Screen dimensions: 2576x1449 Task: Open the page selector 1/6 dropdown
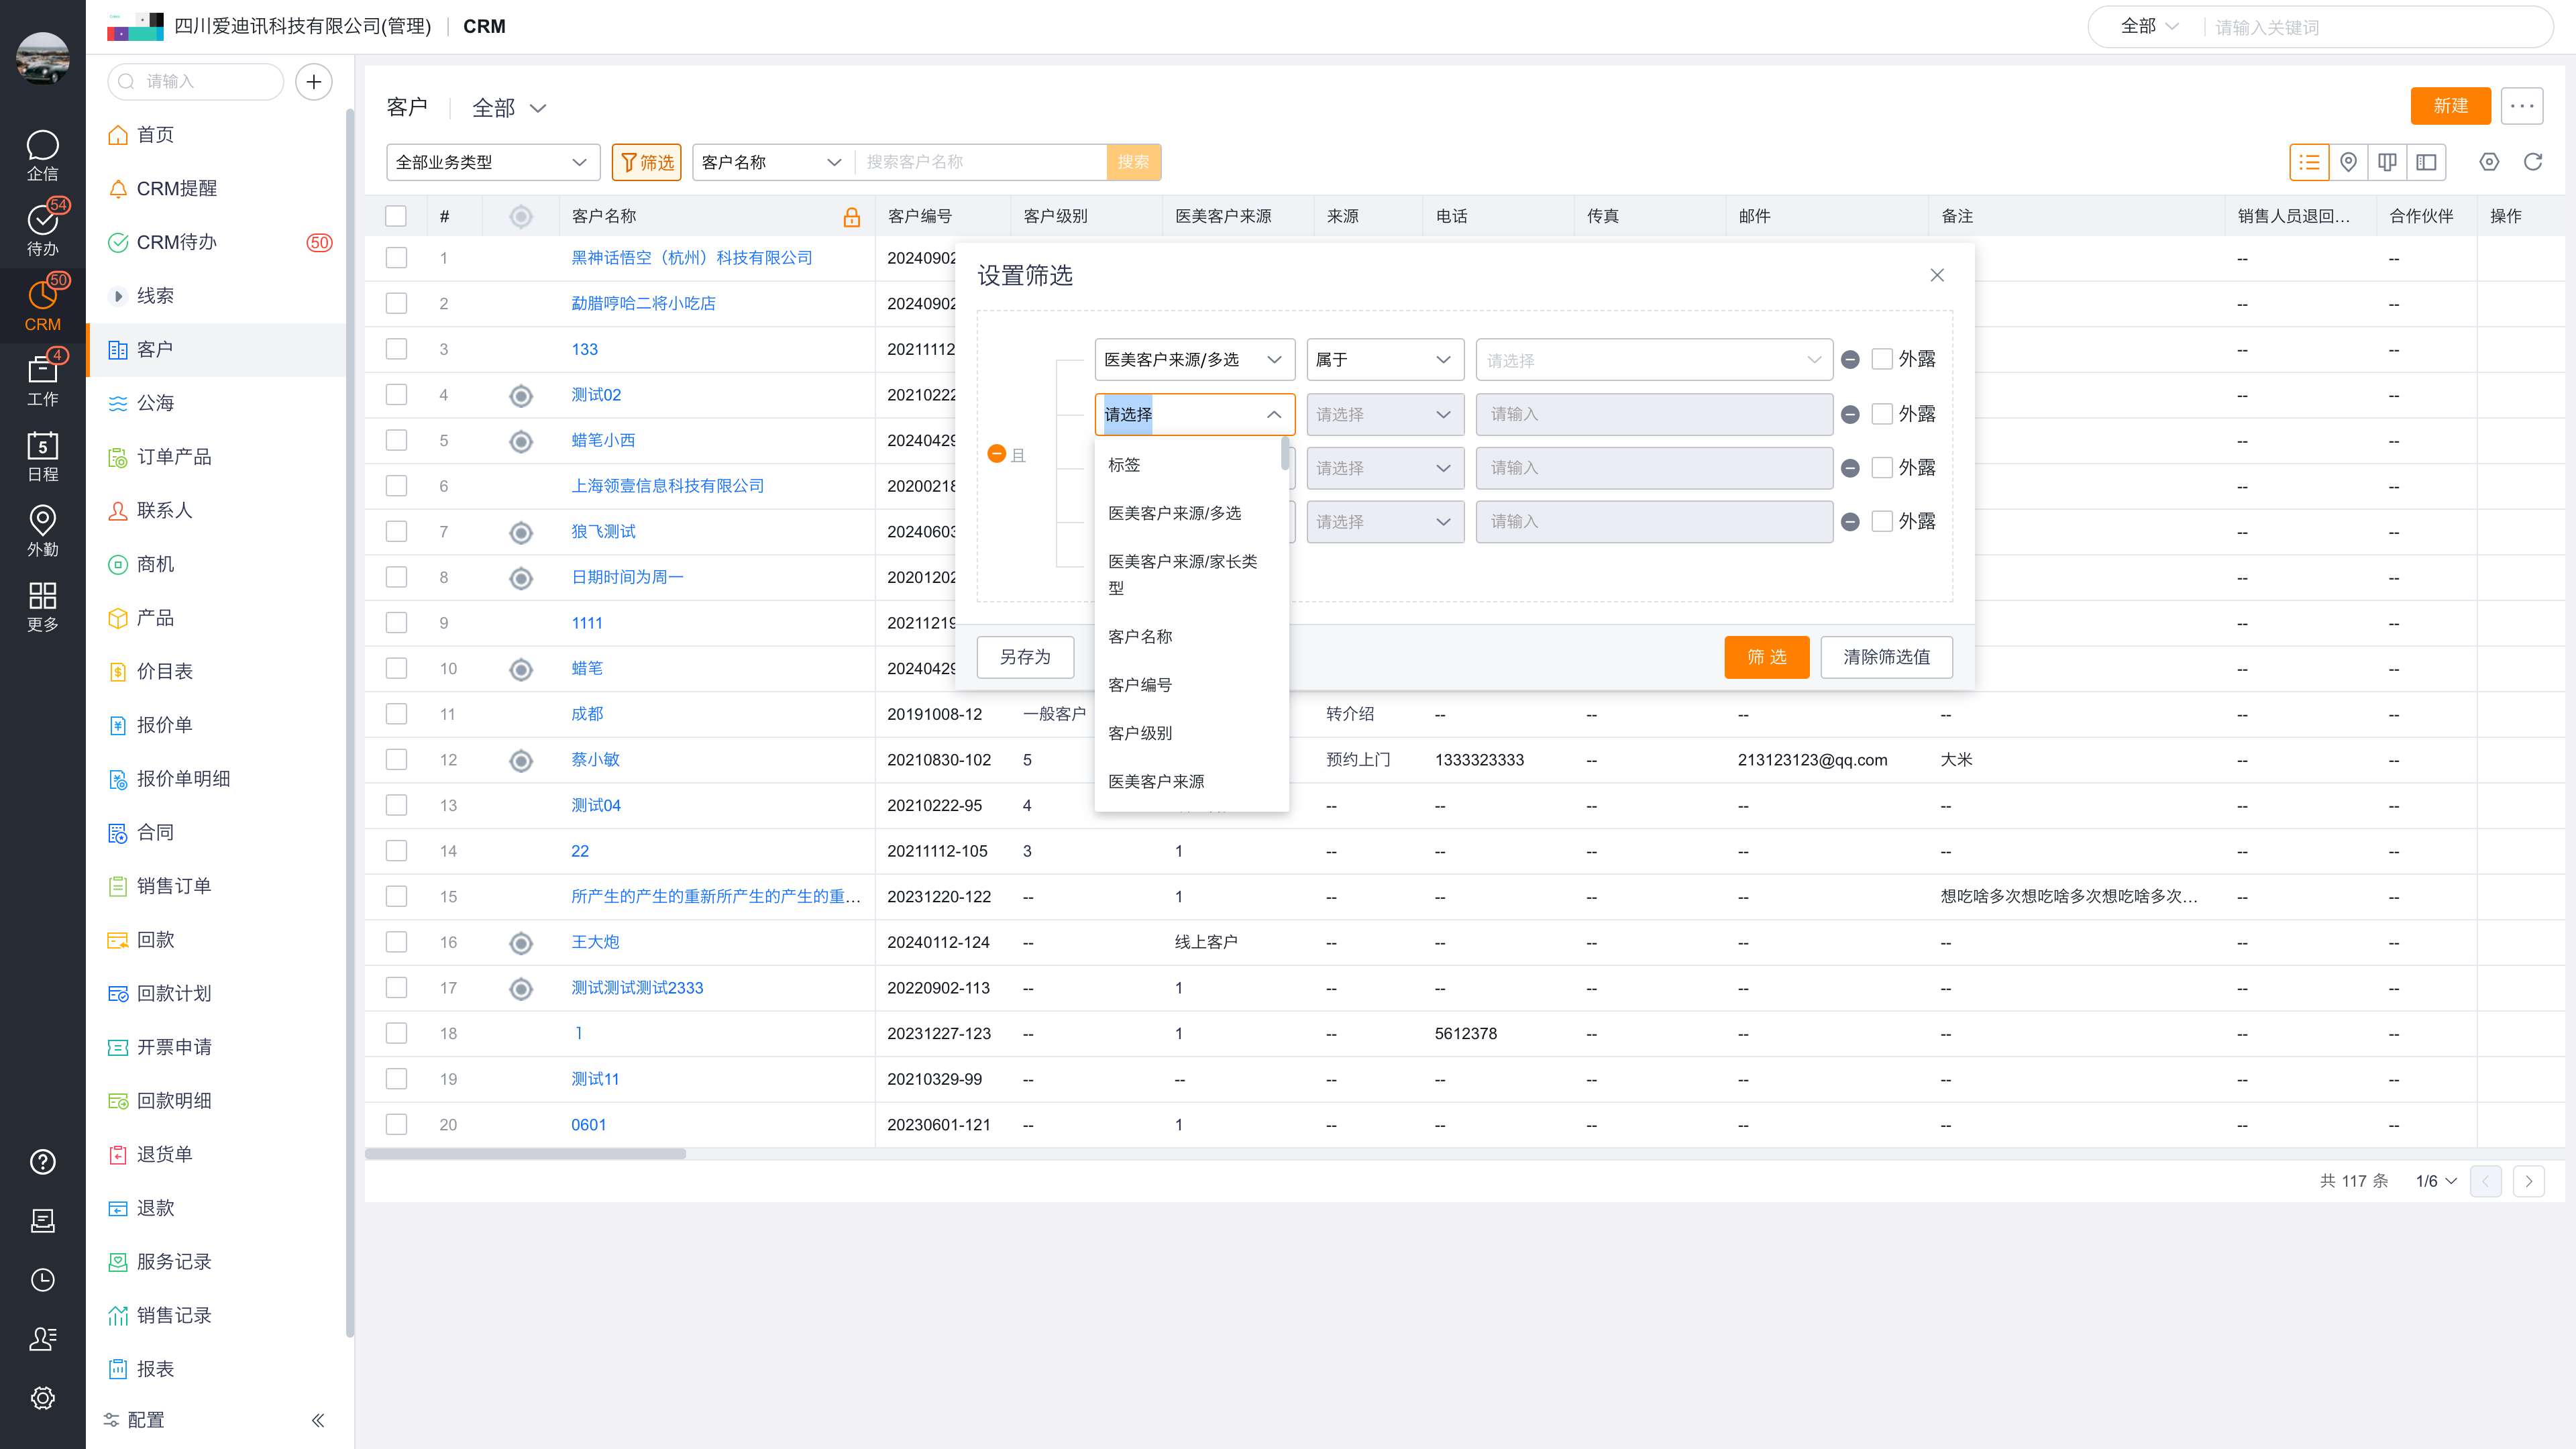click(x=2436, y=1181)
